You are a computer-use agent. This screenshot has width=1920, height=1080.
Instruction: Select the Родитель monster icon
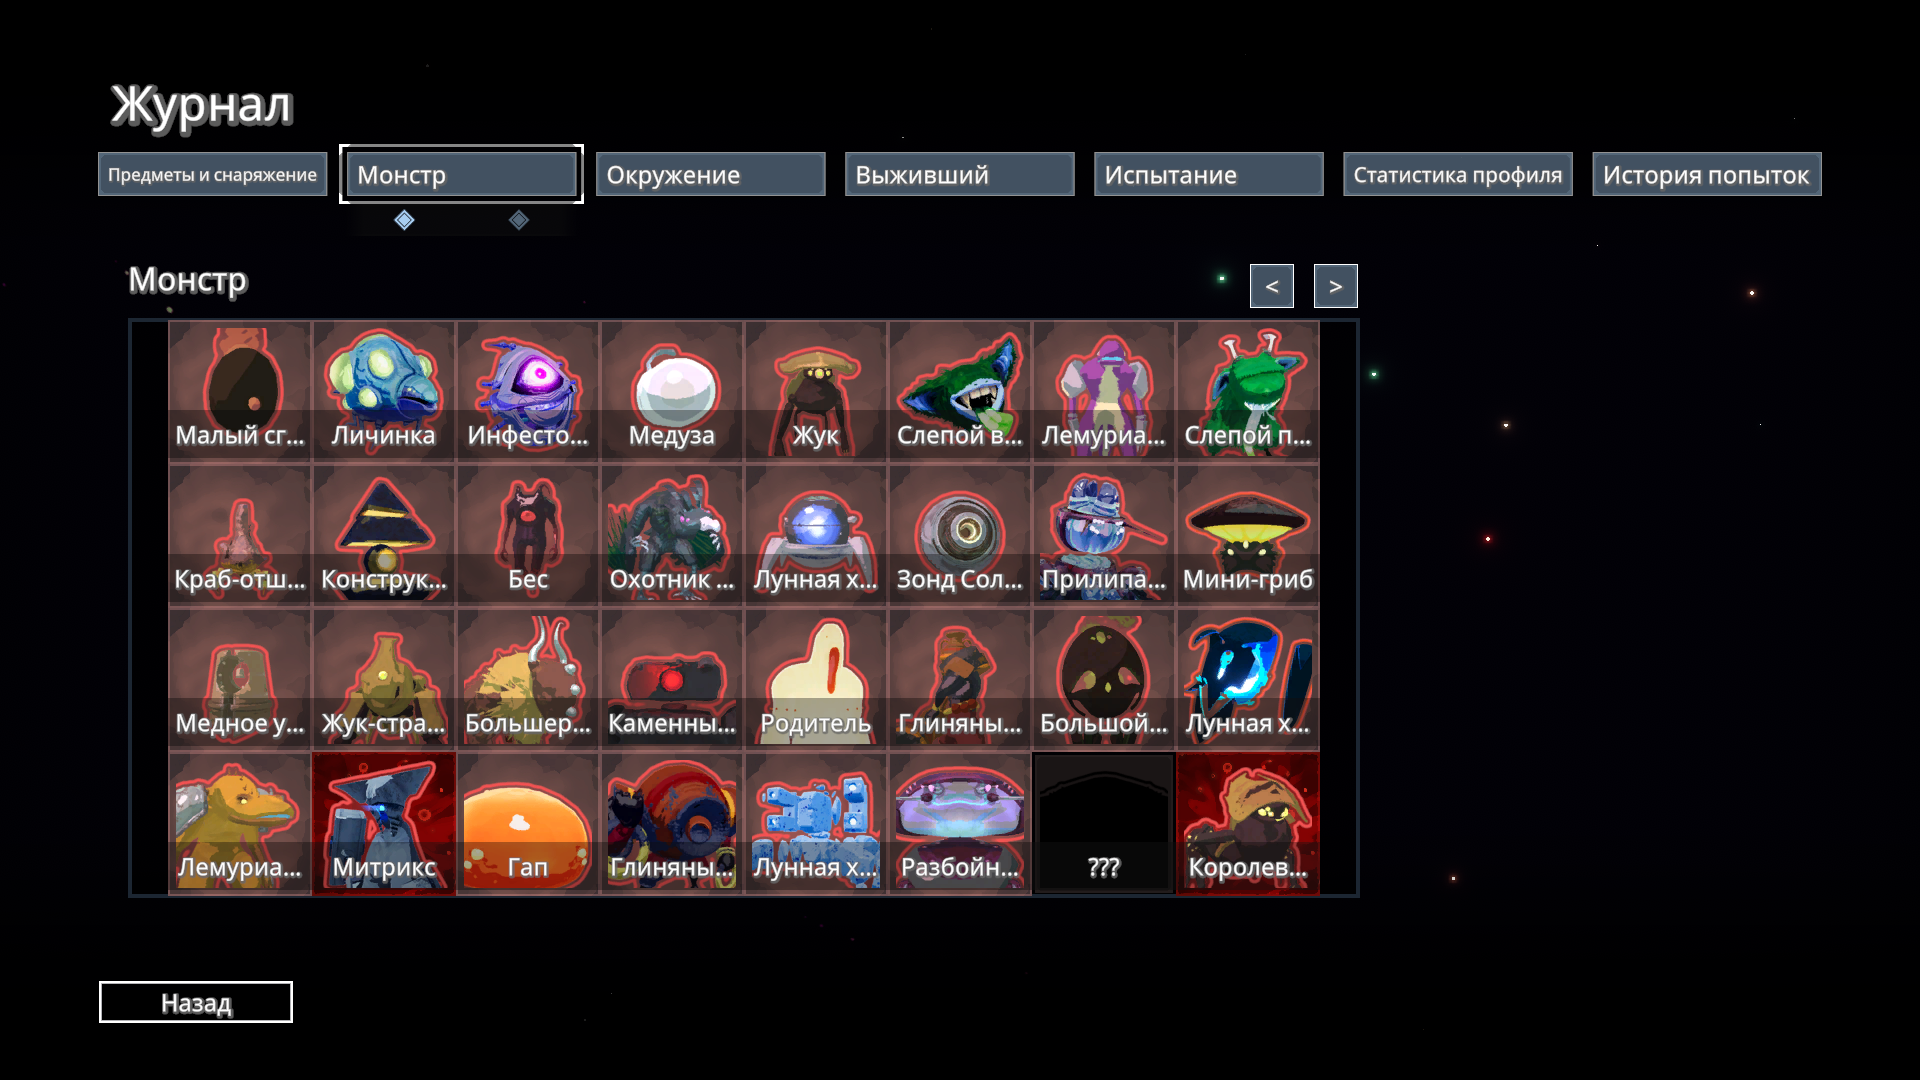click(815, 678)
